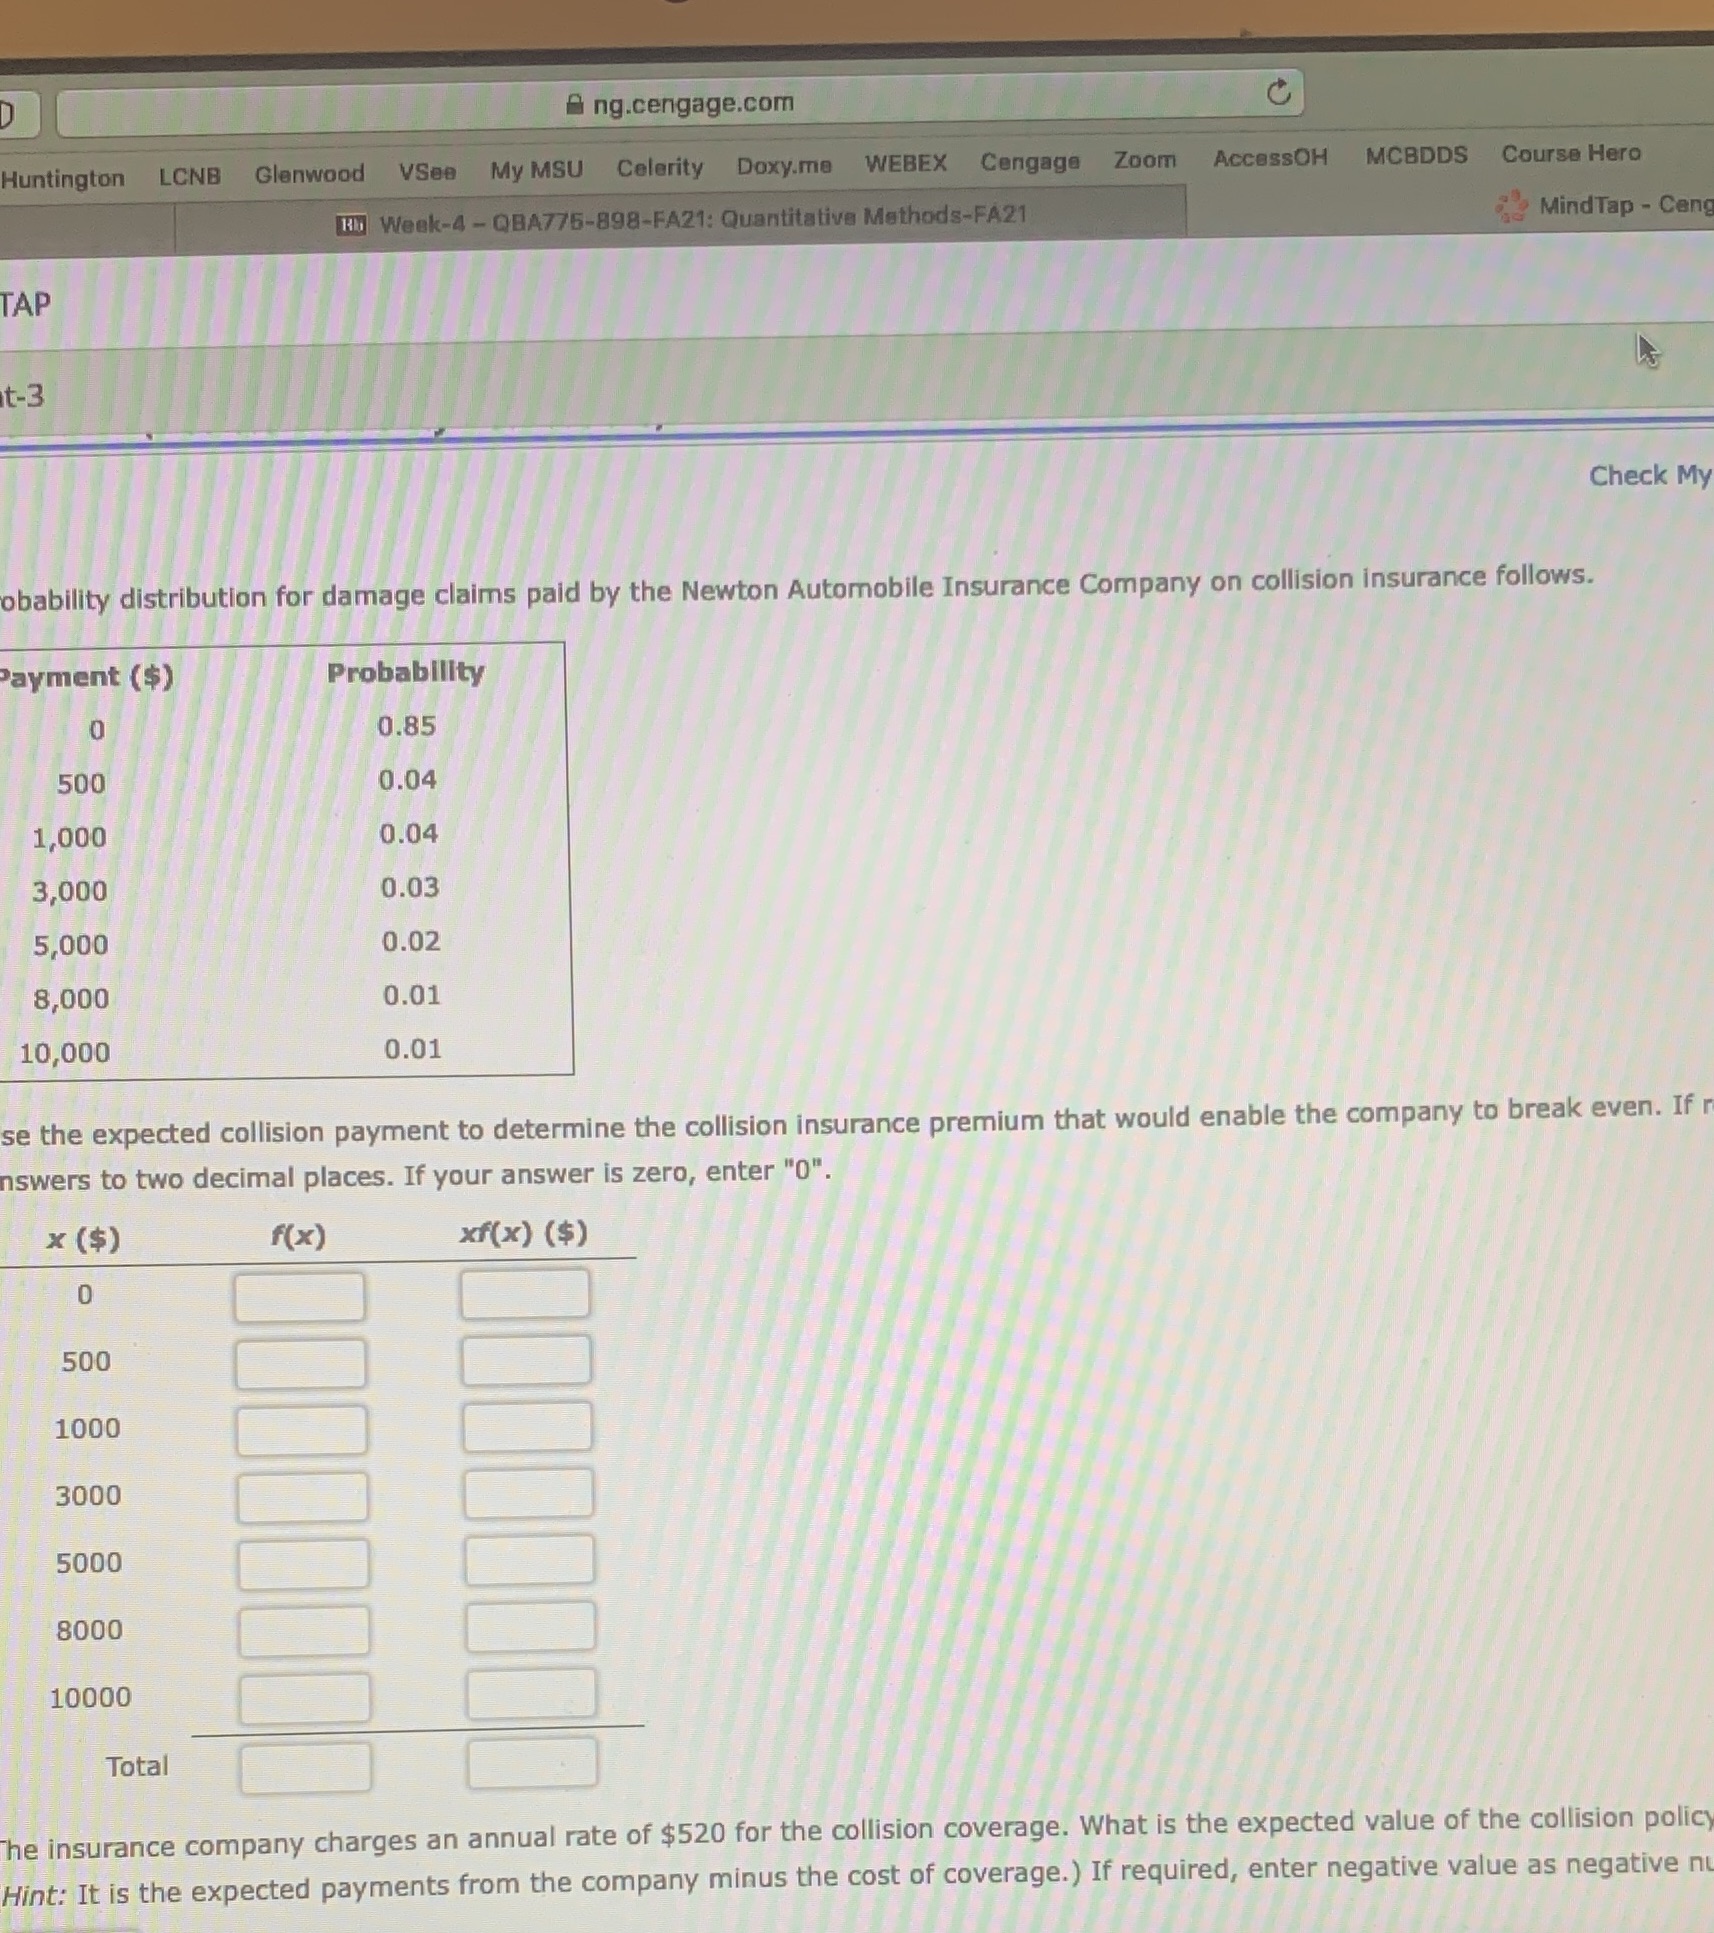Click the lock icon in address bar
This screenshot has width=1714, height=1933.
574,103
